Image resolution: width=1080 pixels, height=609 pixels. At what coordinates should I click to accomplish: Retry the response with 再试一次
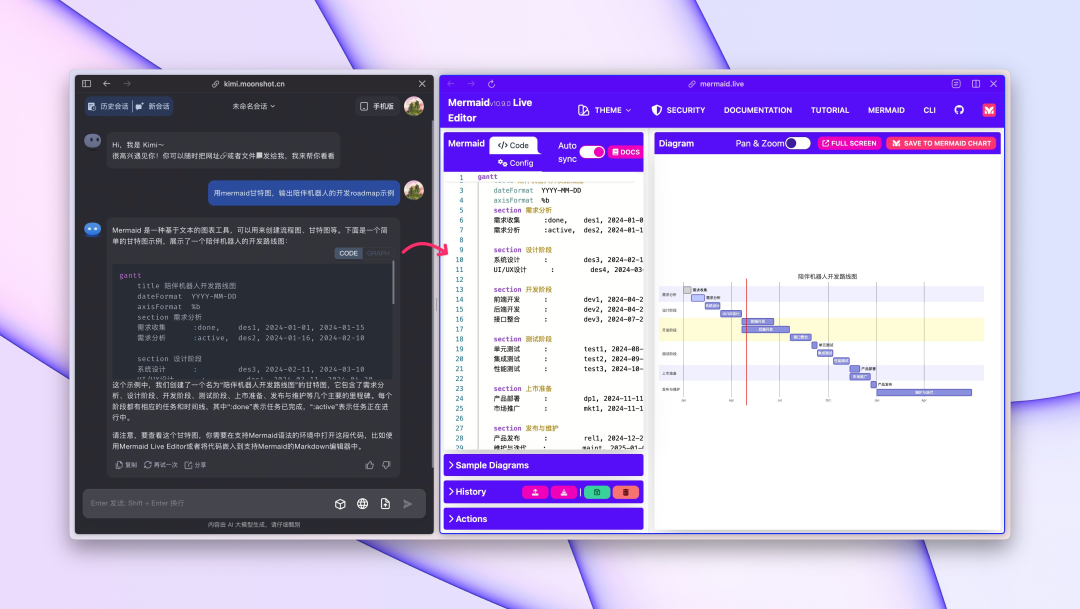[160, 465]
